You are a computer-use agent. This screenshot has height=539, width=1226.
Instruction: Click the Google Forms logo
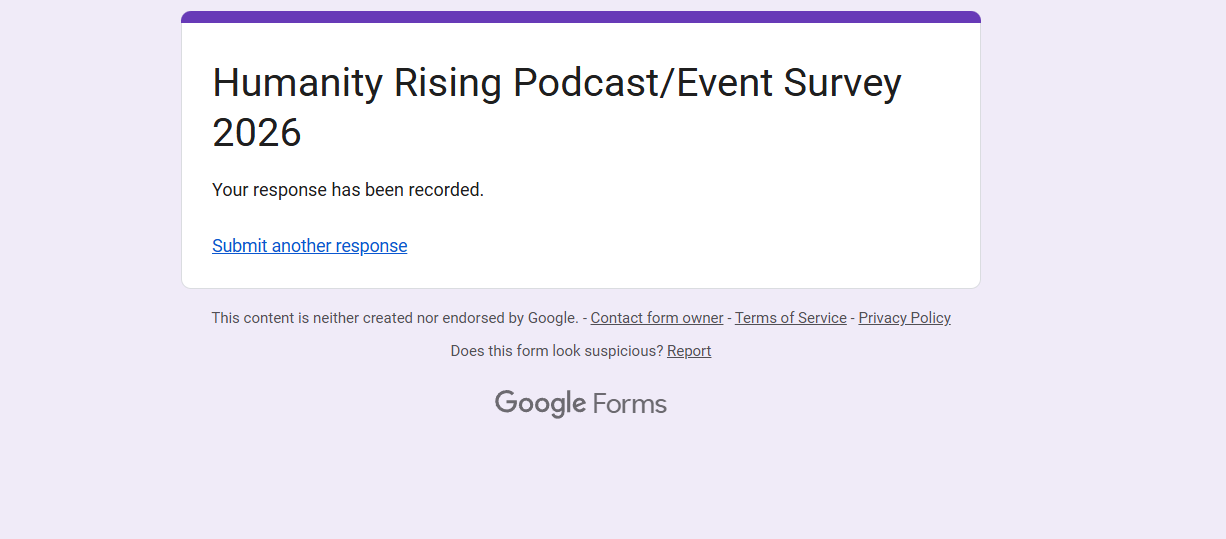coord(580,404)
